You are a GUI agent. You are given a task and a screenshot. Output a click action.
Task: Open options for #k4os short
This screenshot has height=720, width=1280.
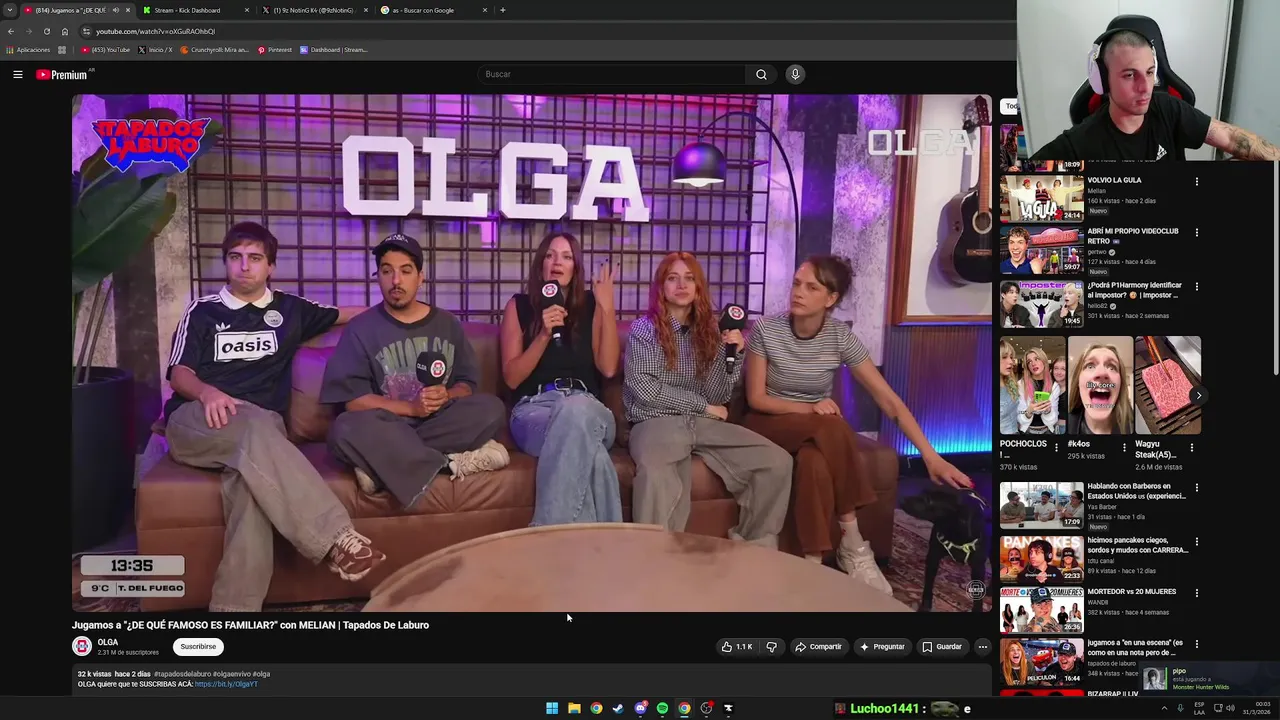1124,448
